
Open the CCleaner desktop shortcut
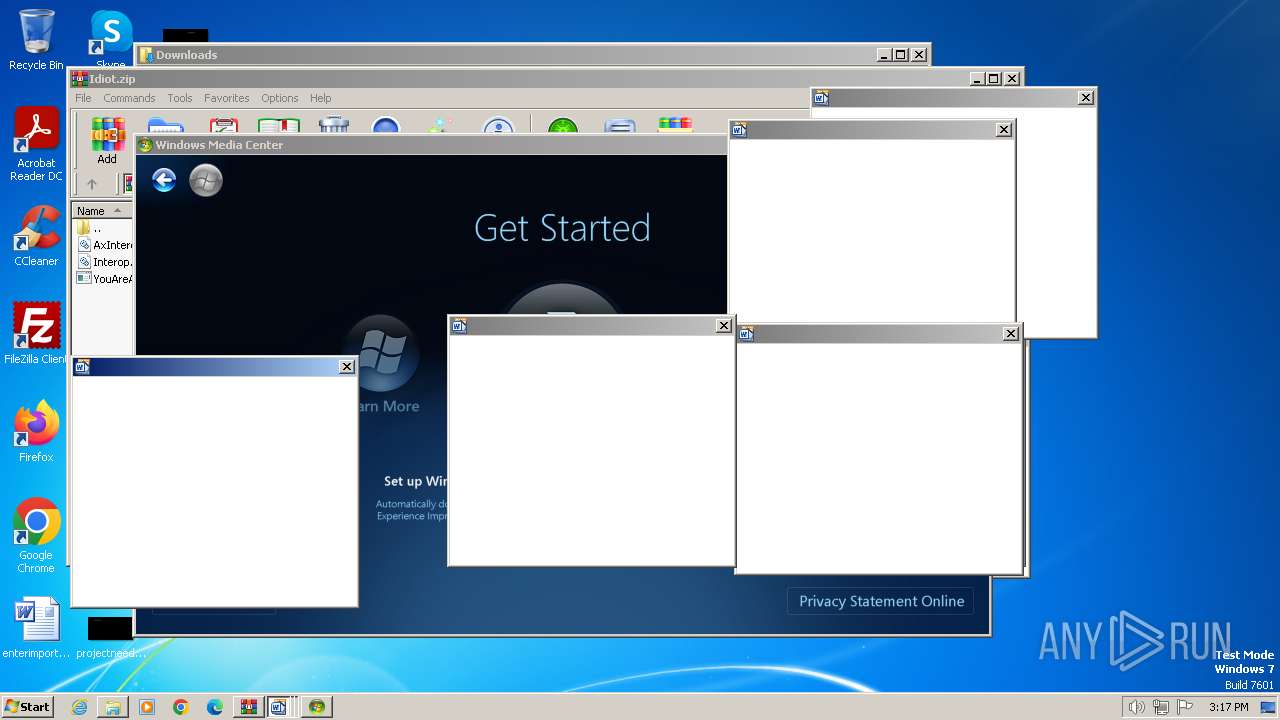click(x=36, y=236)
